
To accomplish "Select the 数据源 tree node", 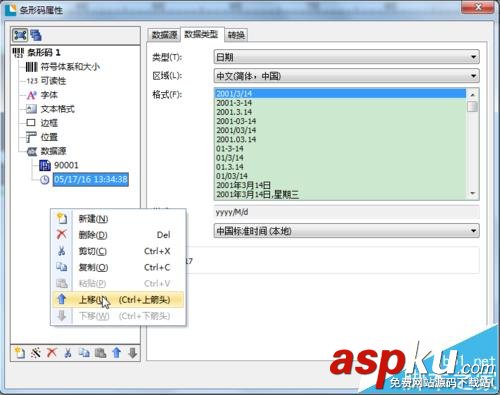I will coord(53,151).
